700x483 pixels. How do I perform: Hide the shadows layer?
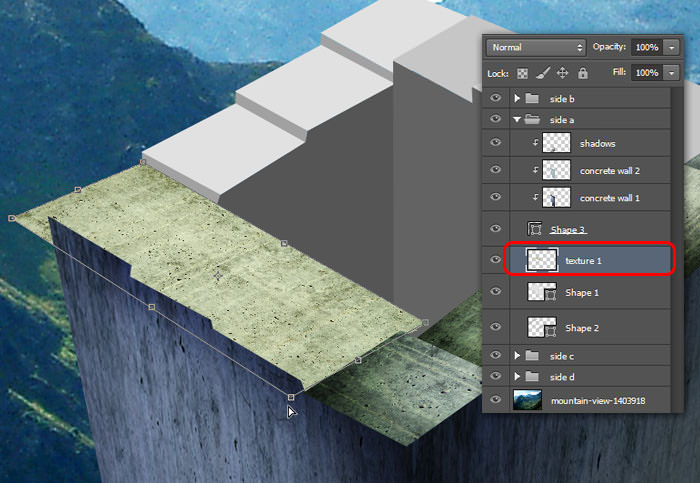(x=496, y=143)
